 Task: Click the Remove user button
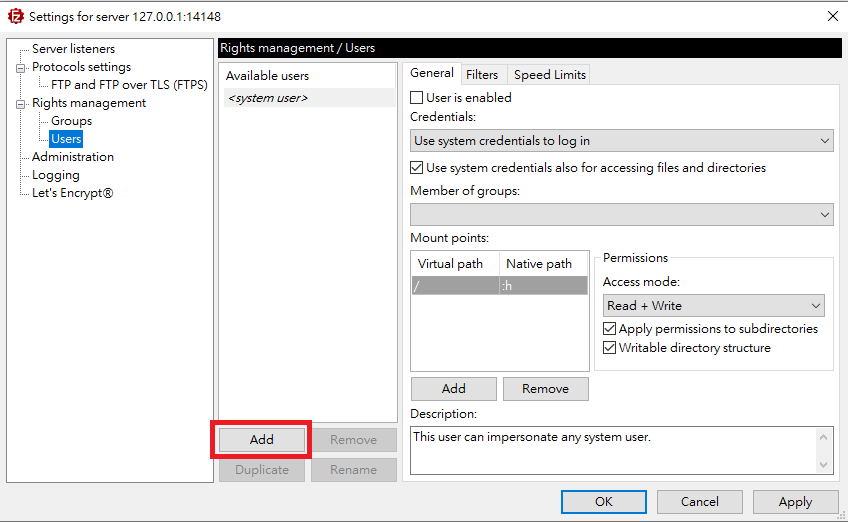(x=354, y=440)
